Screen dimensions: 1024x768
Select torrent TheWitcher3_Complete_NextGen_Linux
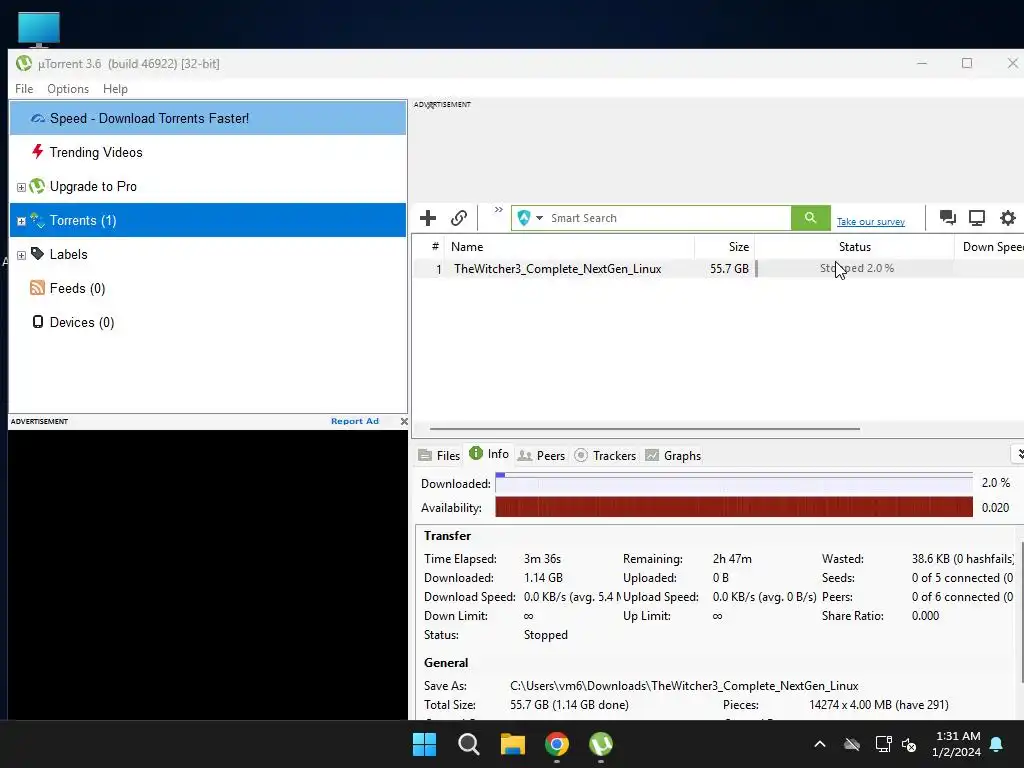tap(558, 269)
